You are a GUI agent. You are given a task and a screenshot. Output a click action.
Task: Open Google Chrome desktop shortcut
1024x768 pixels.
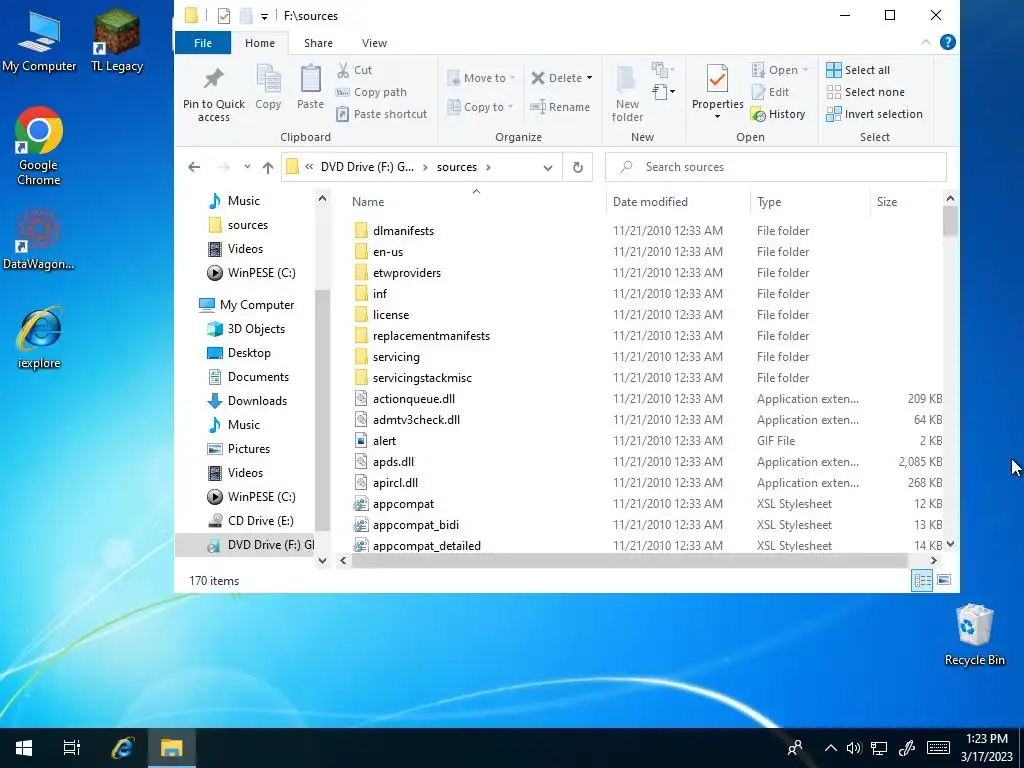click(39, 146)
